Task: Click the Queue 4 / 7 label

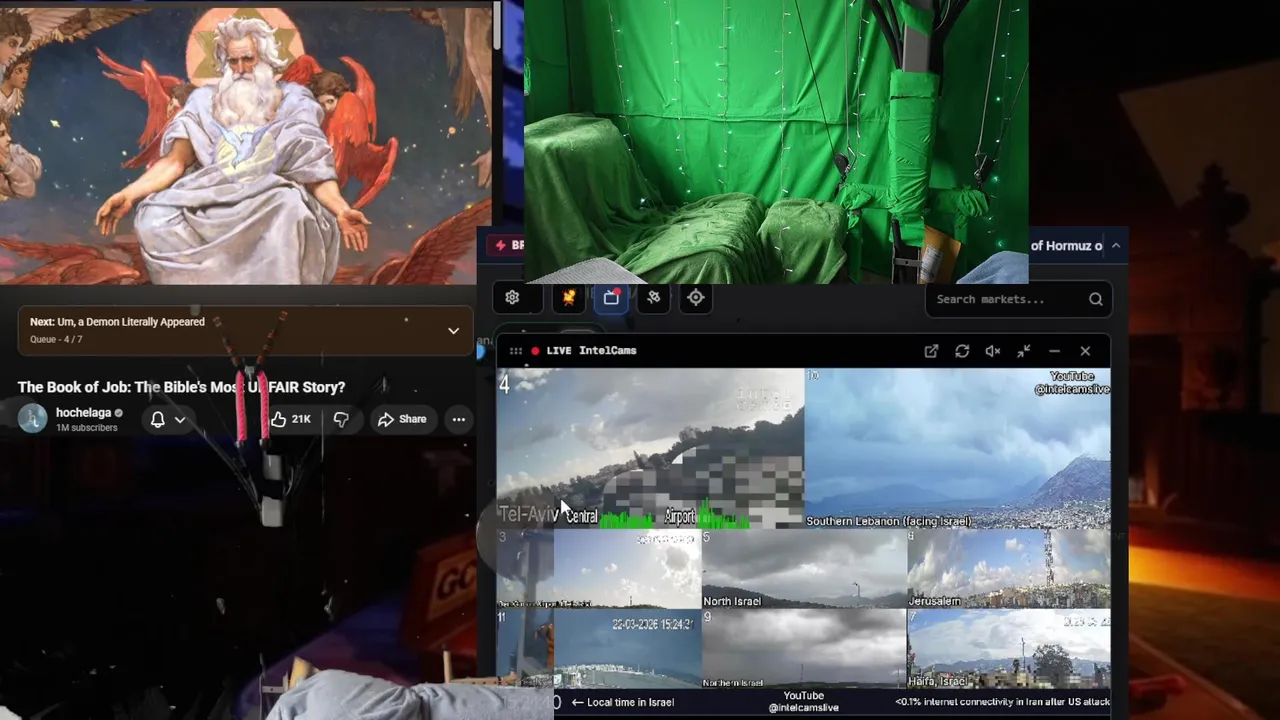Action: click(56, 340)
